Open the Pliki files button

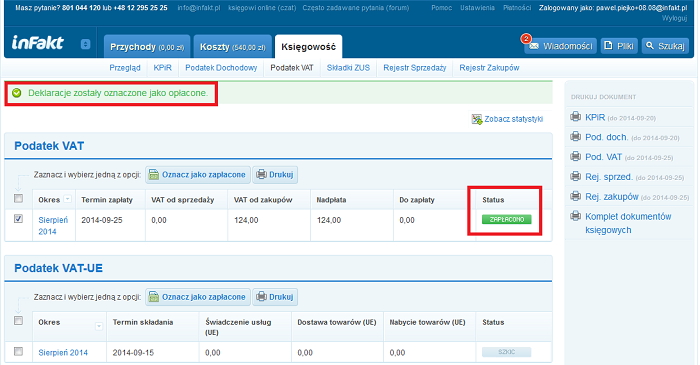pyautogui.click(x=619, y=46)
